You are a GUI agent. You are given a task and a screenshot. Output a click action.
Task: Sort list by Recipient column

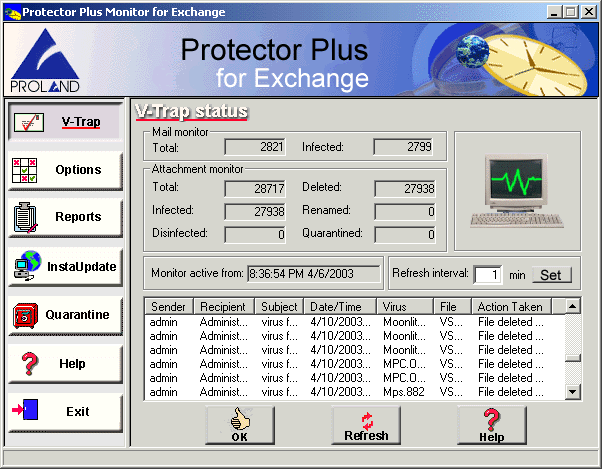click(x=224, y=307)
